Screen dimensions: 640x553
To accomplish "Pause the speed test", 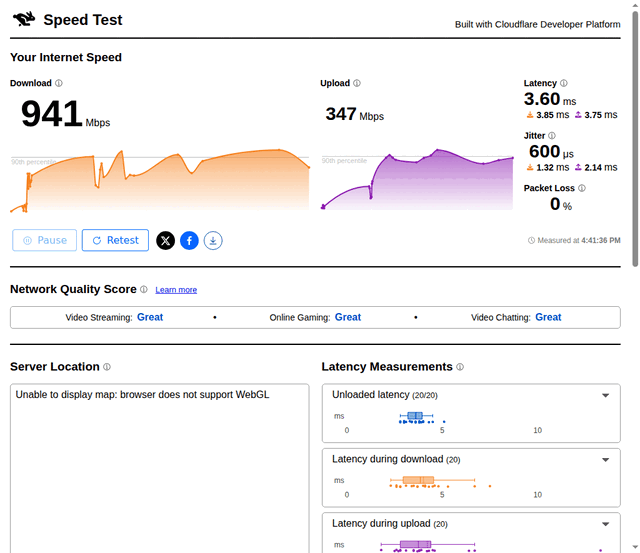I will [44, 240].
